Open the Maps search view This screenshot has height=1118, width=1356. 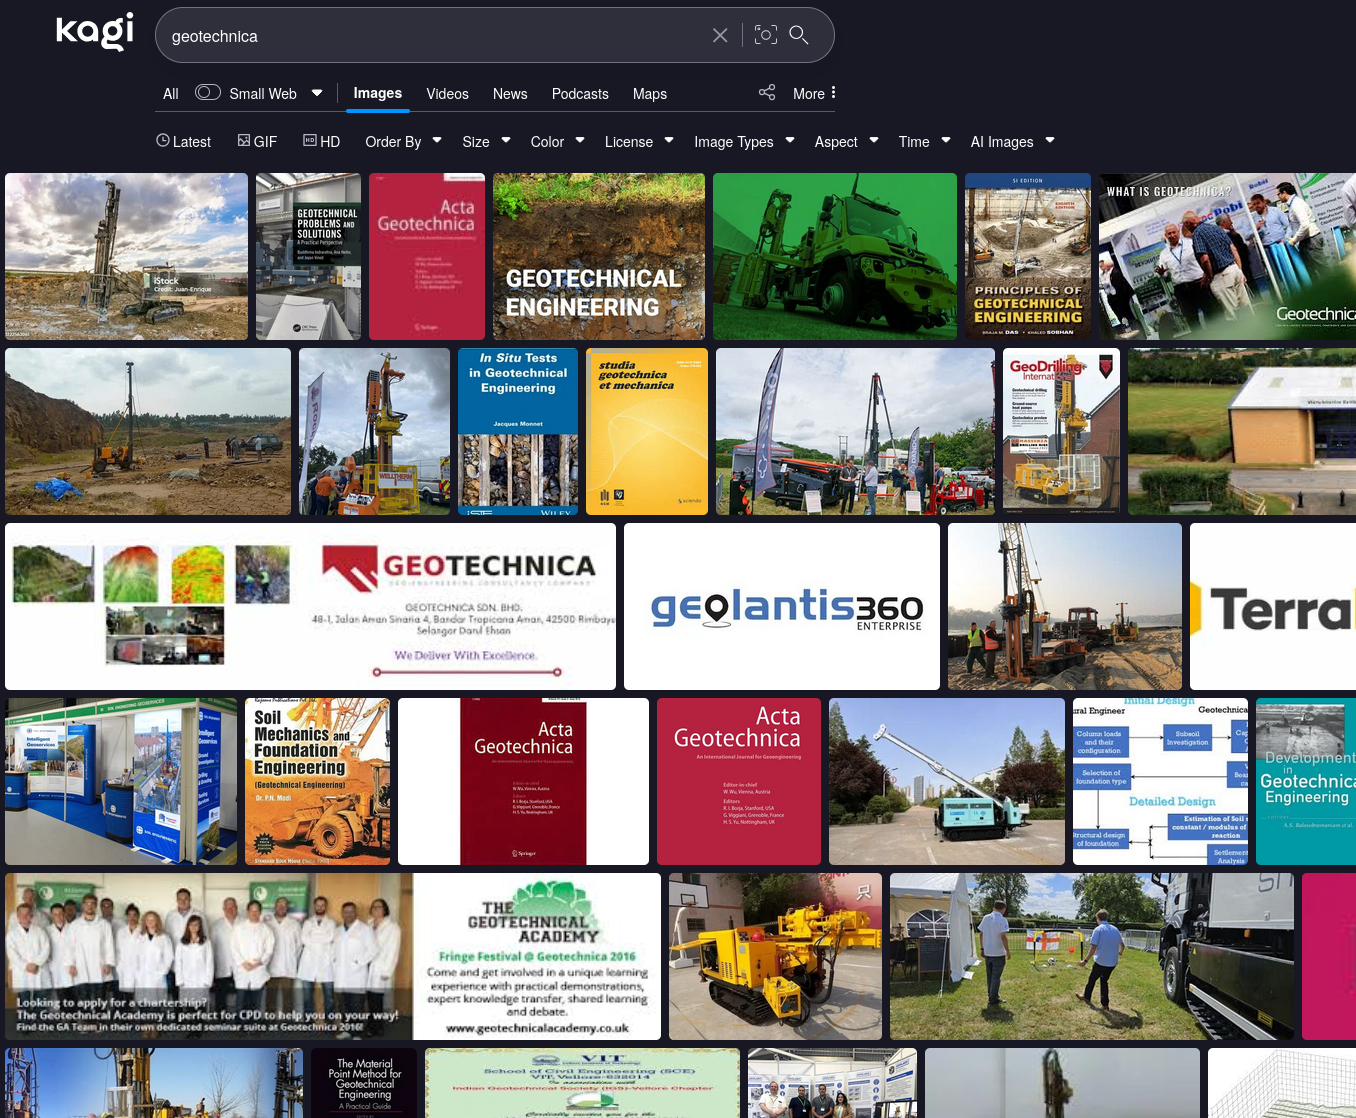click(649, 93)
